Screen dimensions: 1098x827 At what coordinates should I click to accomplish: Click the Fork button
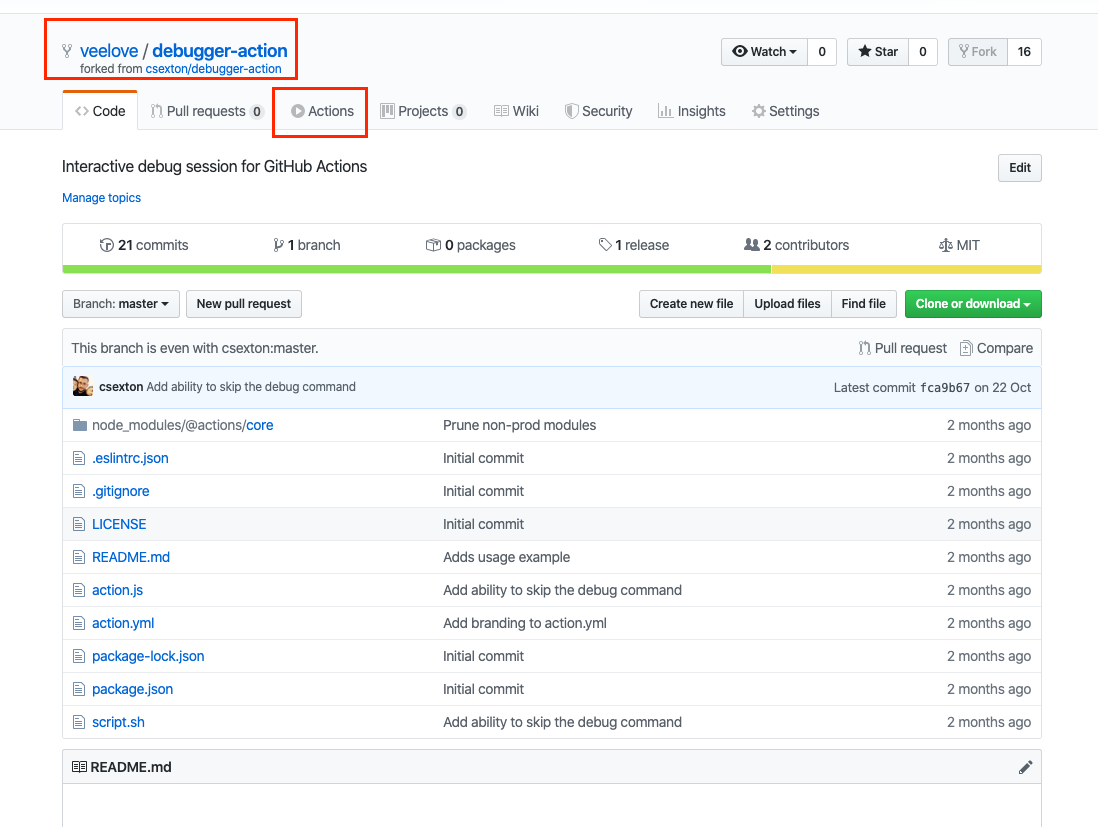(x=978, y=52)
